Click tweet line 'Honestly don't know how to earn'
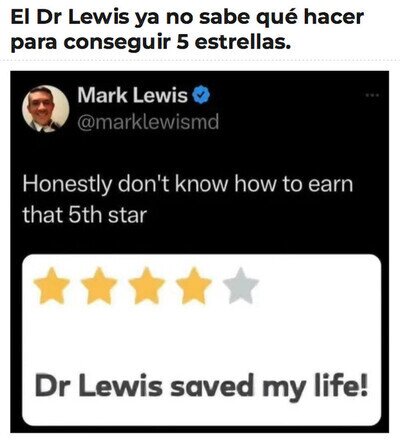This screenshot has height=442, width=400. coord(188,185)
